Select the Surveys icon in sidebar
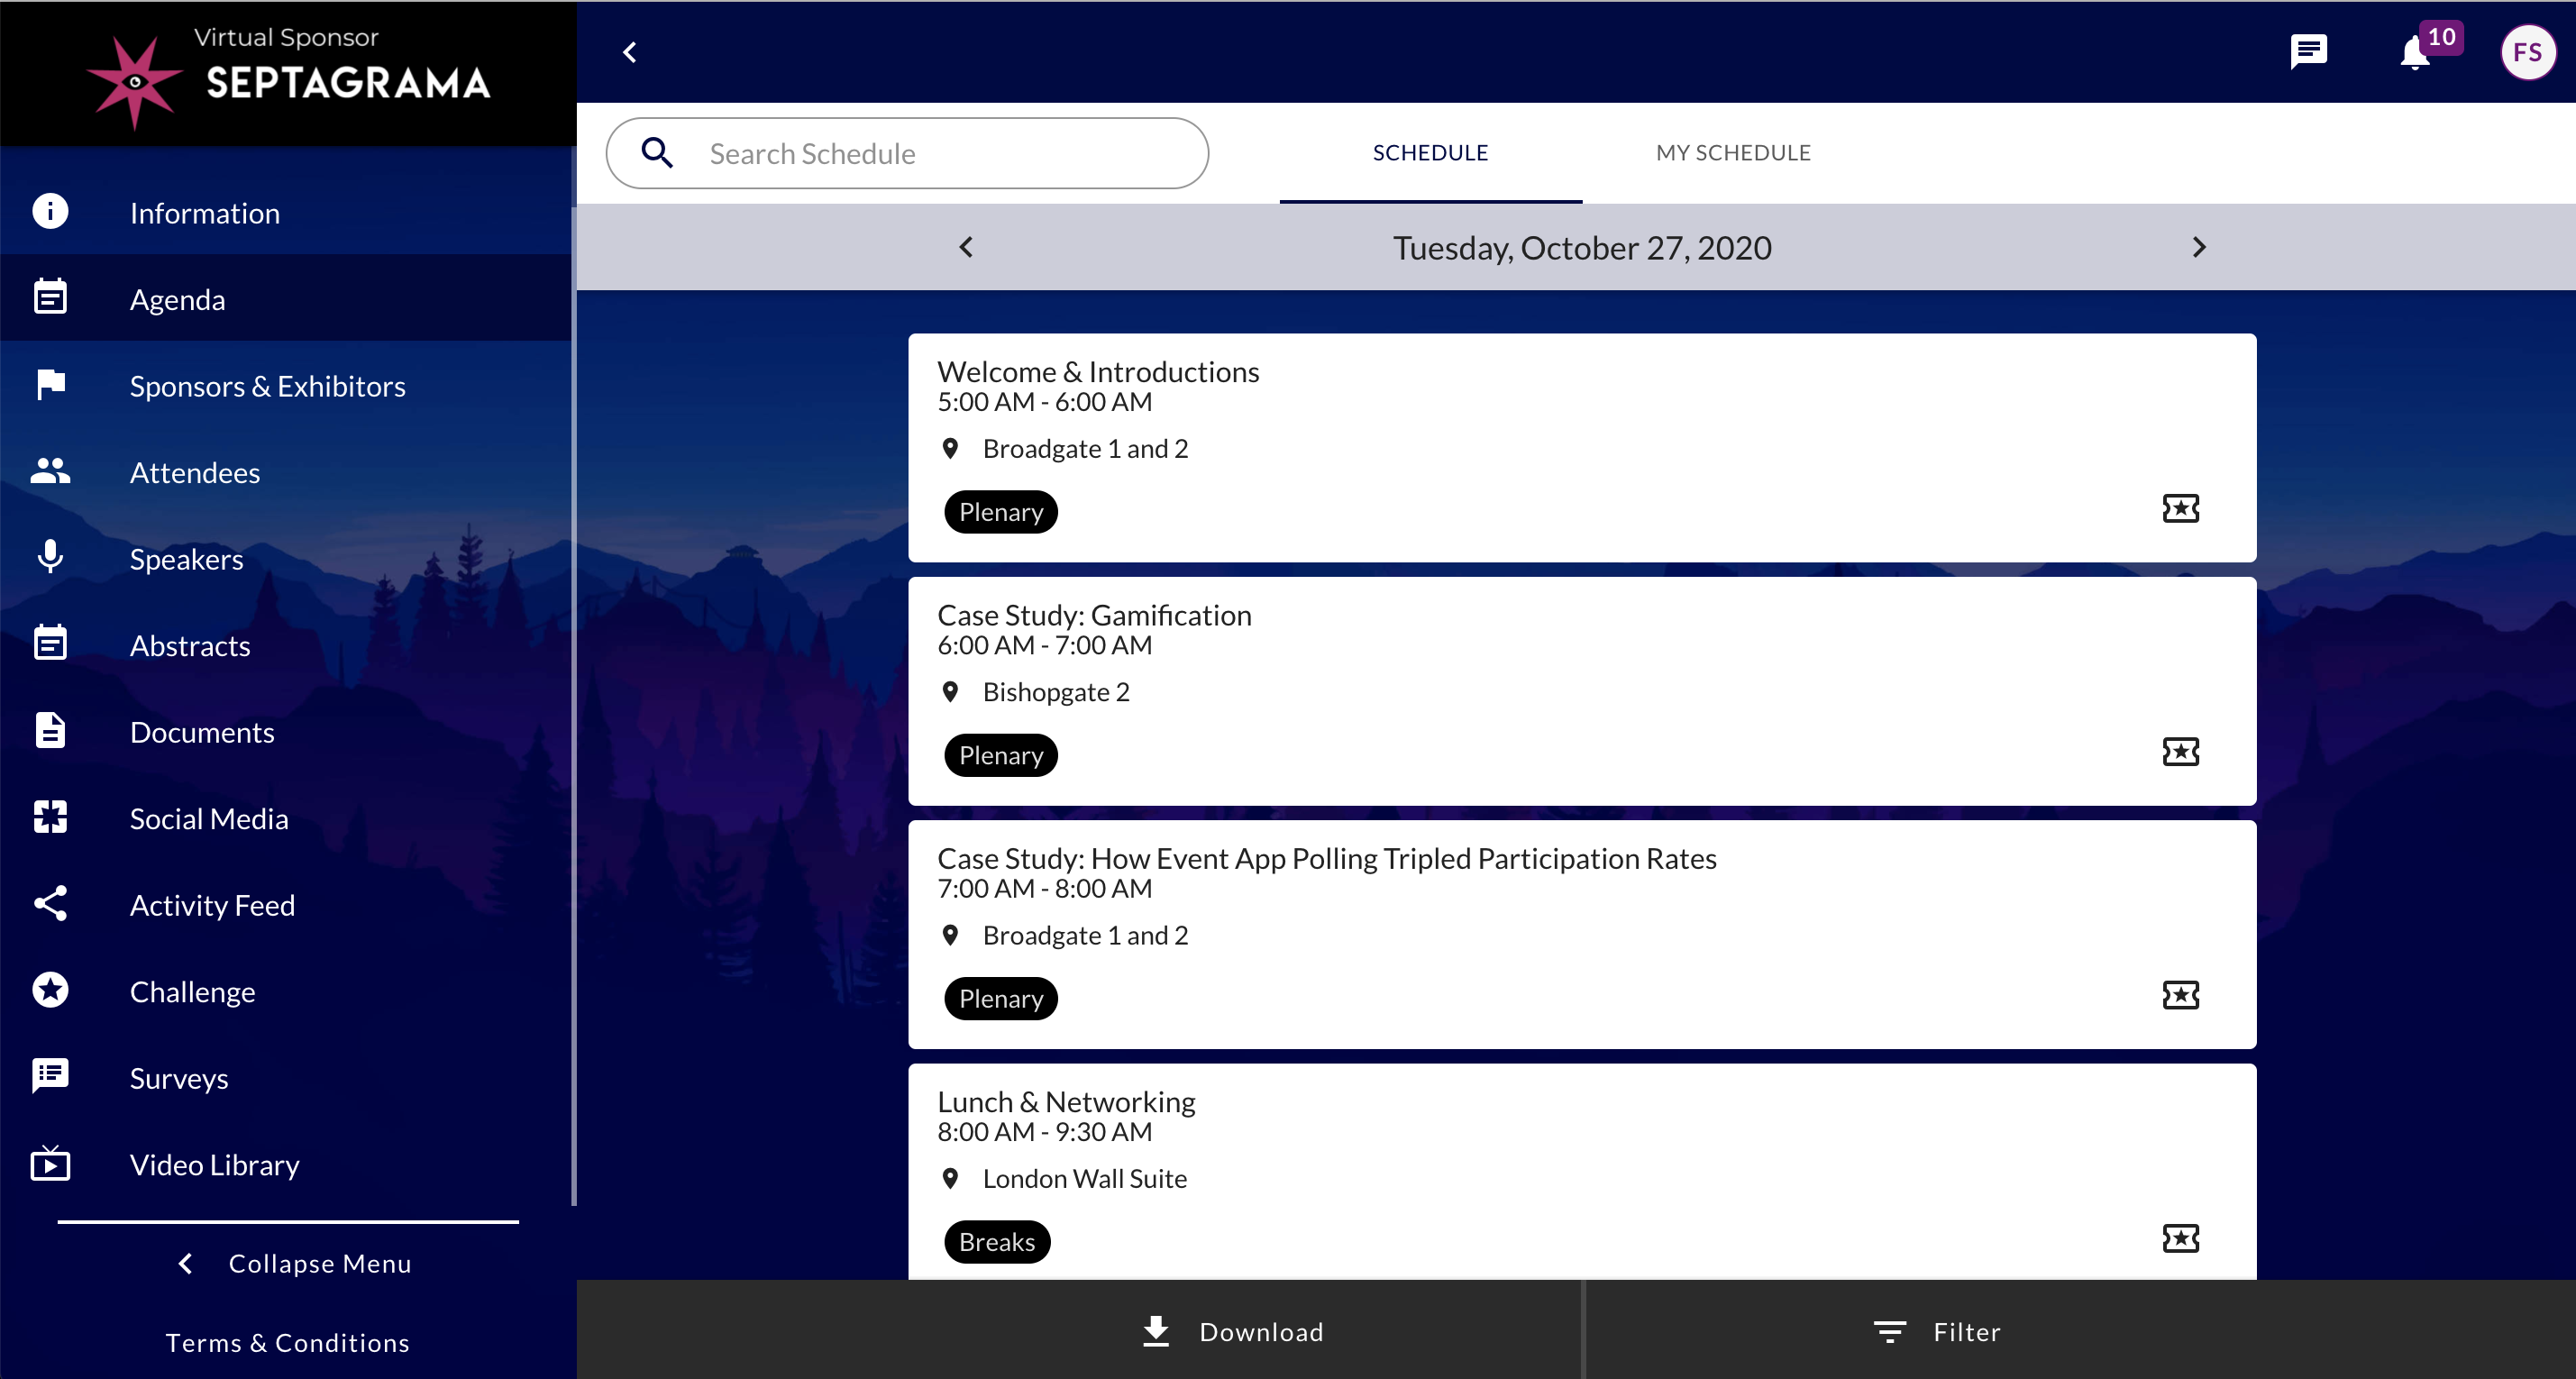The image size is (2576, 1379). [50, 1076]
